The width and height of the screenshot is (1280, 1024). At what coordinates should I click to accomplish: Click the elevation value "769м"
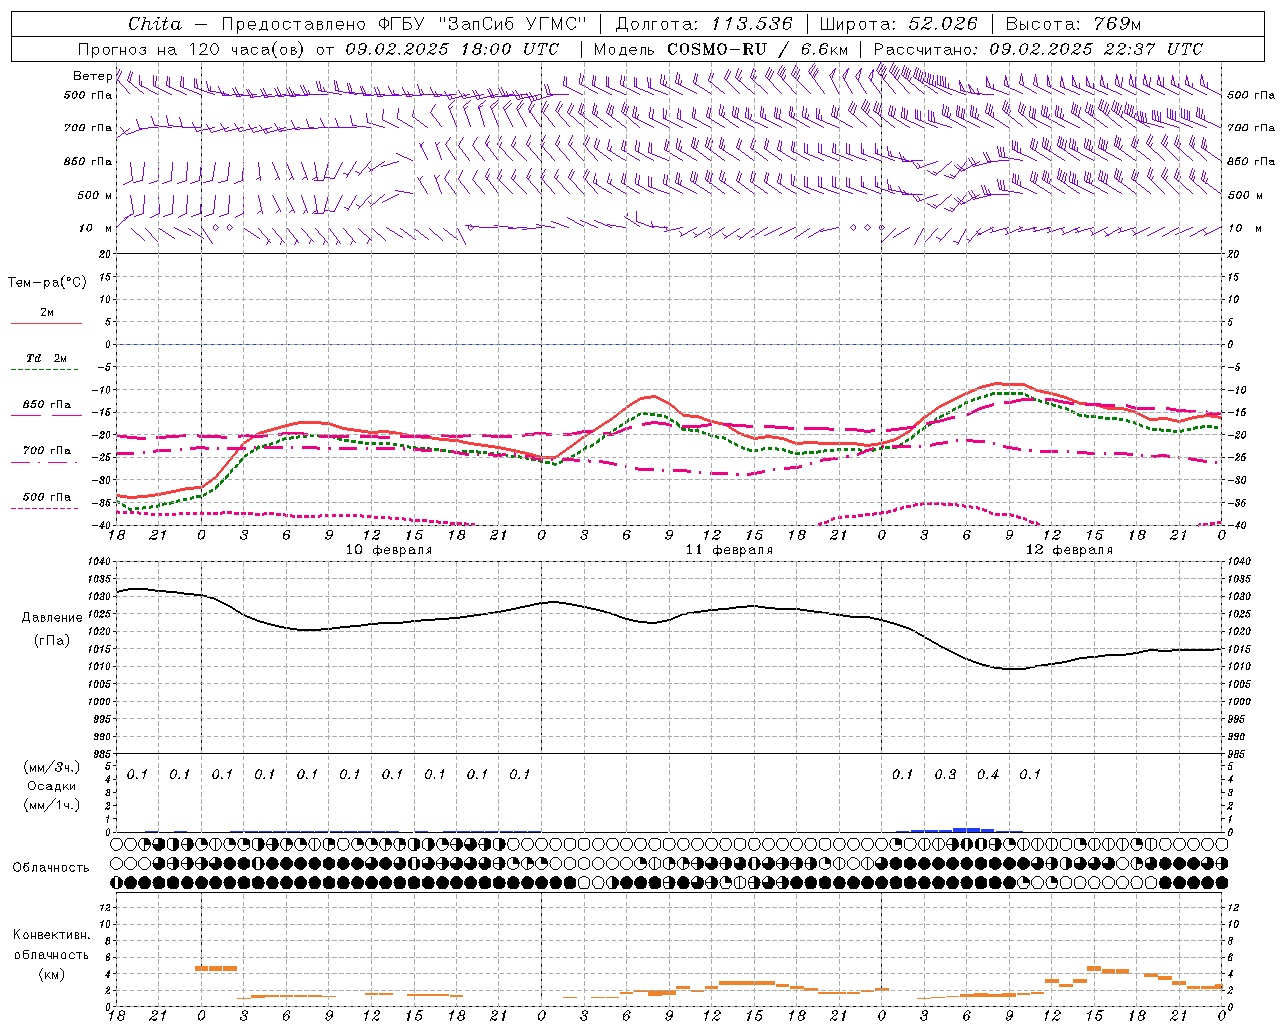click(x=1118, y=24)
